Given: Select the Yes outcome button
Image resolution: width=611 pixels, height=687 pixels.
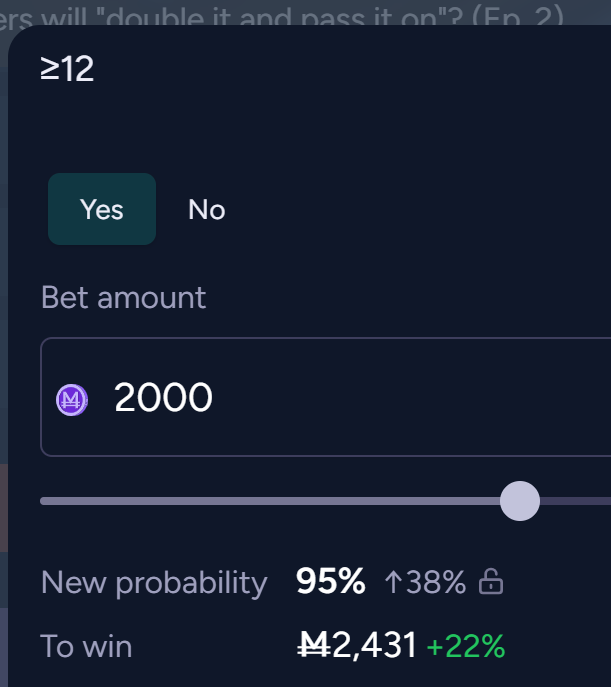Looking at the screenshot, I should pos(102,209).
